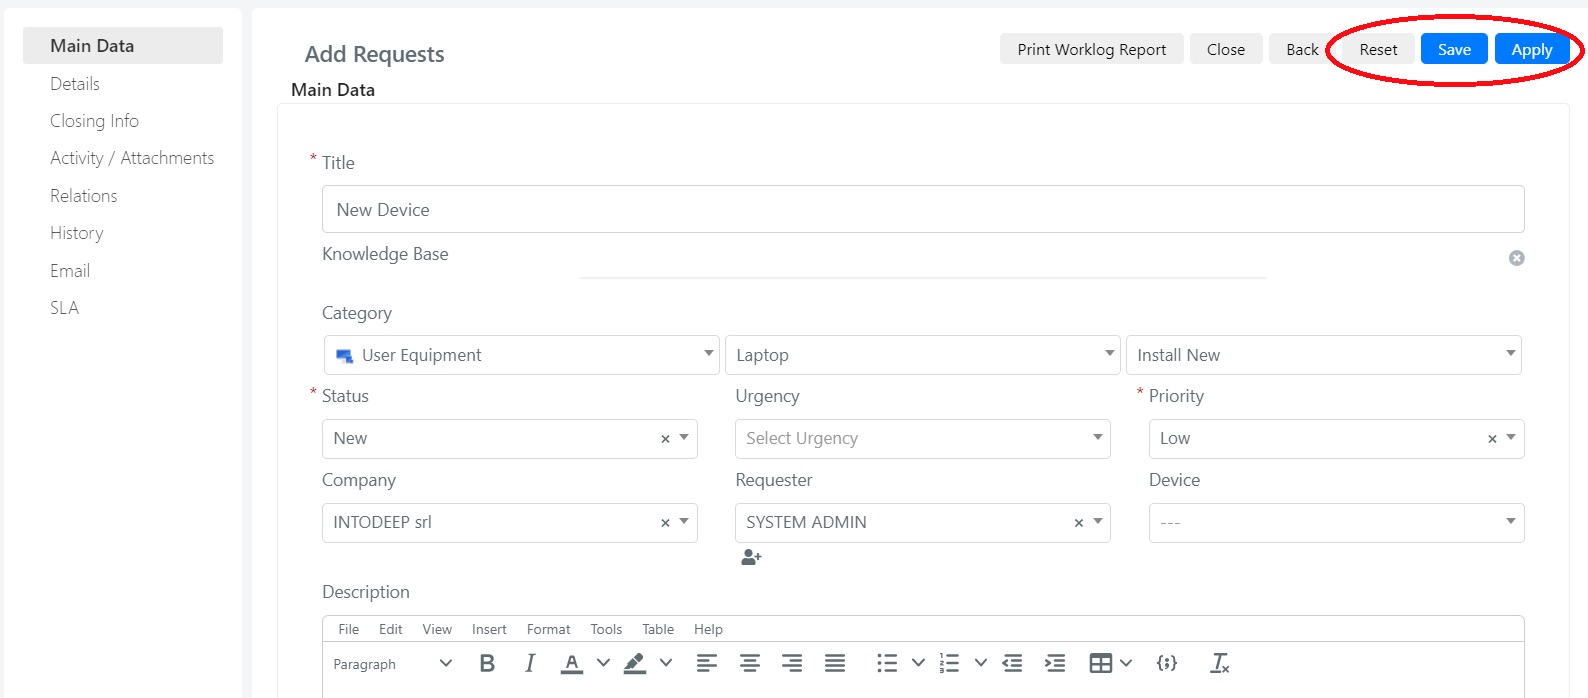Click Print Worklog Report button

tap(1092, 49)
